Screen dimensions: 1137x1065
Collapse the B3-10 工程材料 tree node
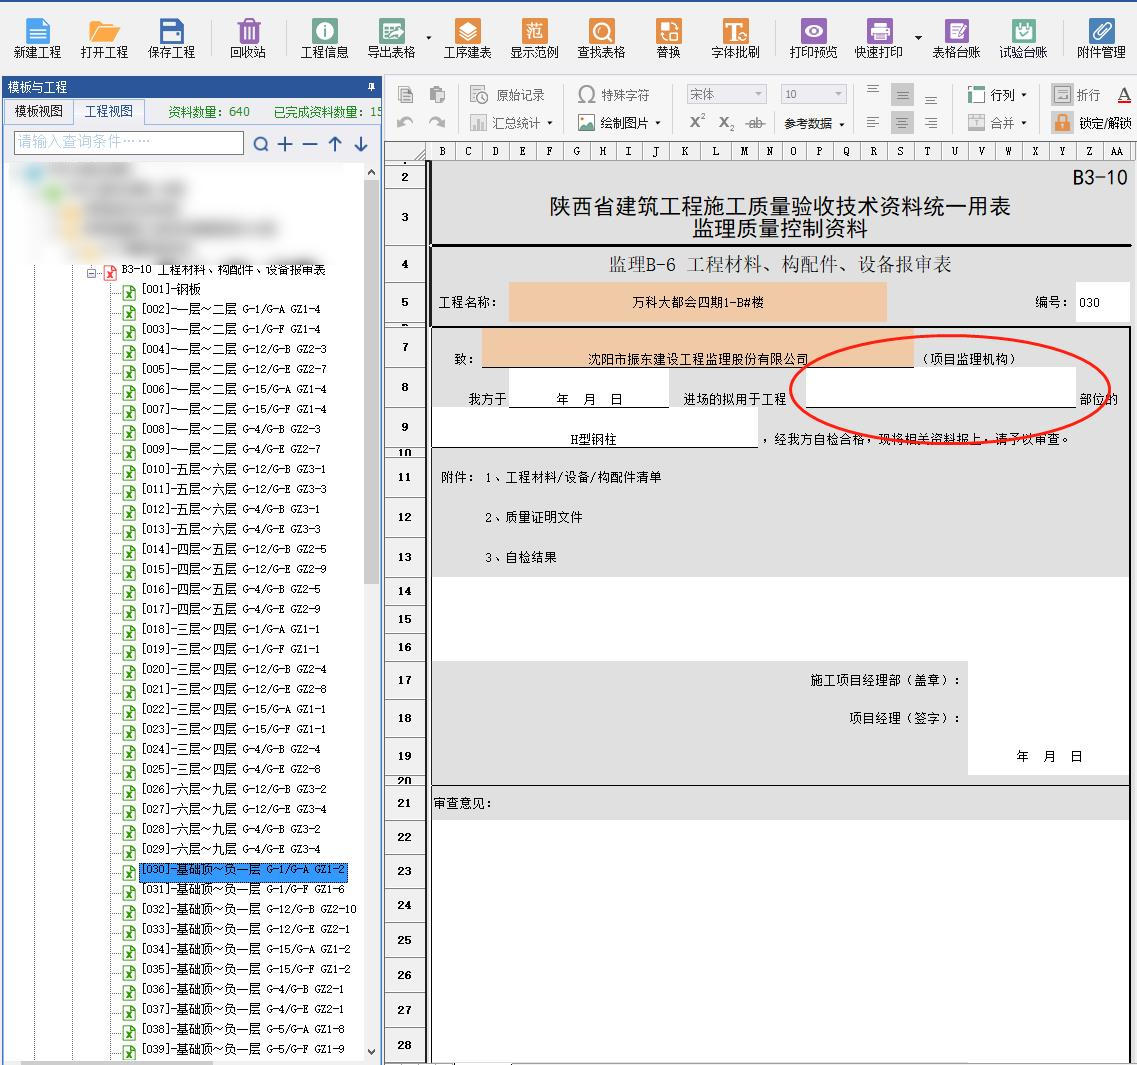click(92, 271)
